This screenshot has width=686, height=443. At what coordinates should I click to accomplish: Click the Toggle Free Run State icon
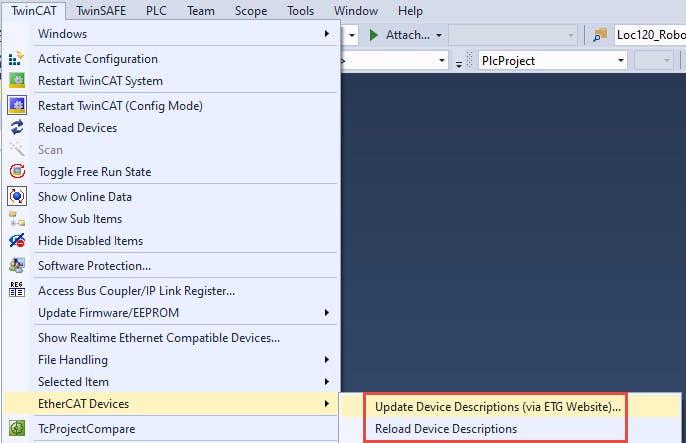17,172
